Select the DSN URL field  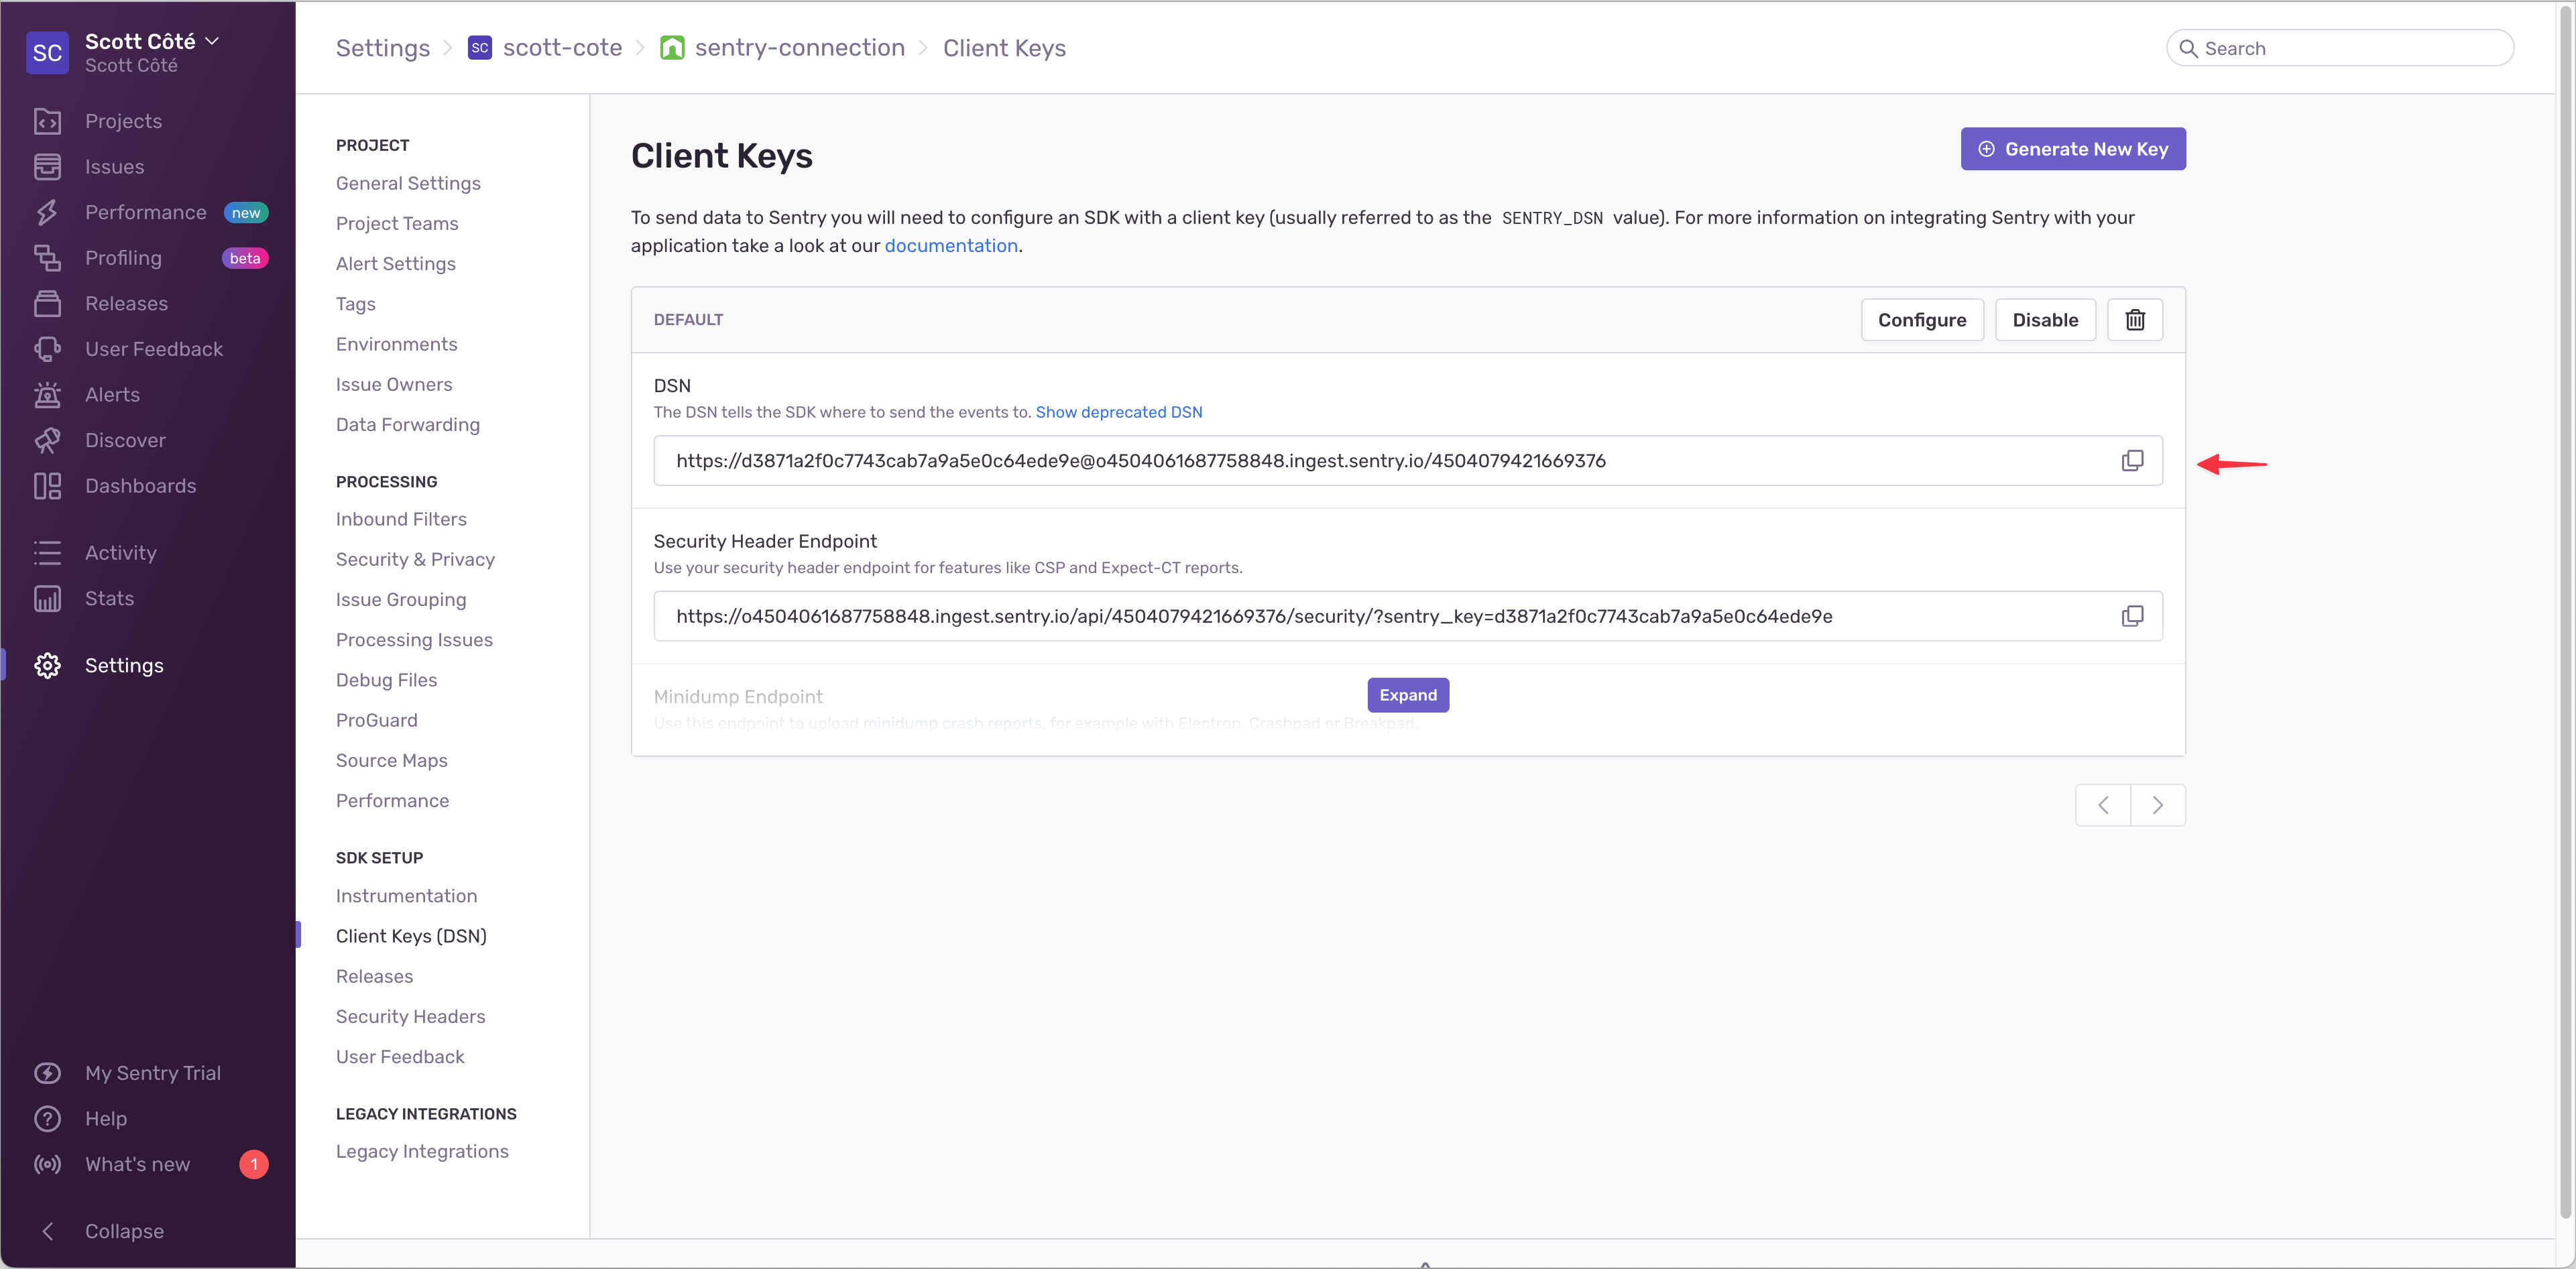pyautogui.click(x=1408, y=460)
